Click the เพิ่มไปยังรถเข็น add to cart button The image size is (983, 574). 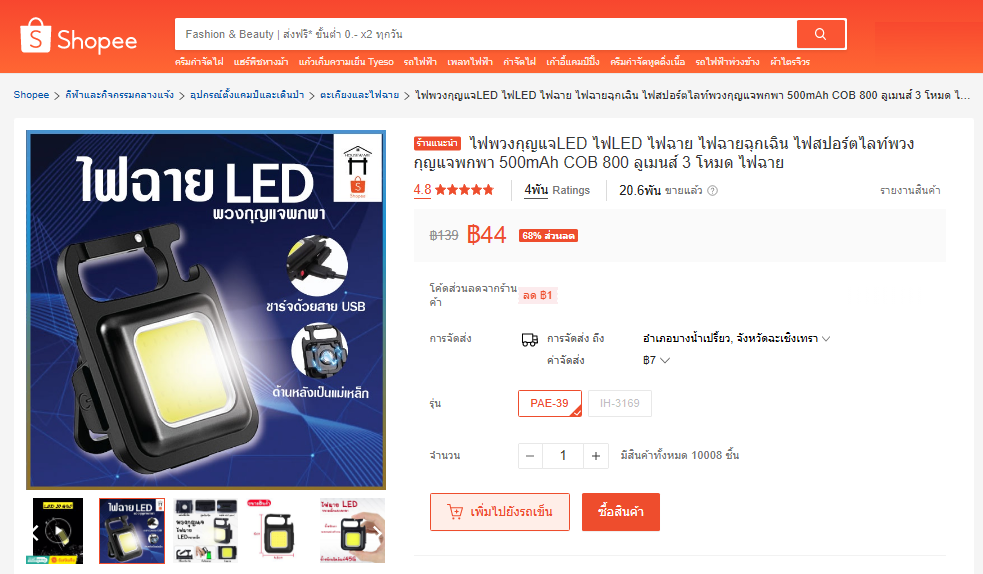click(x=500, y=512)
